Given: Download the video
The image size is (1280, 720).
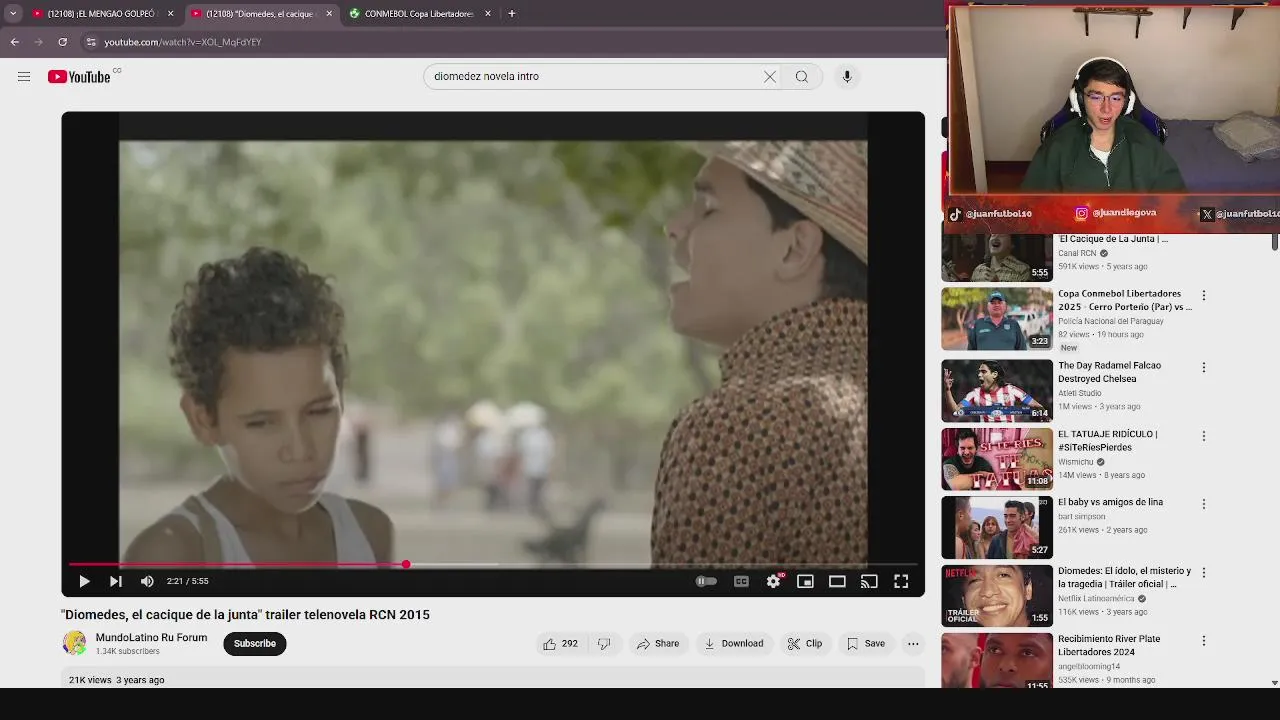Looking at the screenshot, I should (733, 644).
